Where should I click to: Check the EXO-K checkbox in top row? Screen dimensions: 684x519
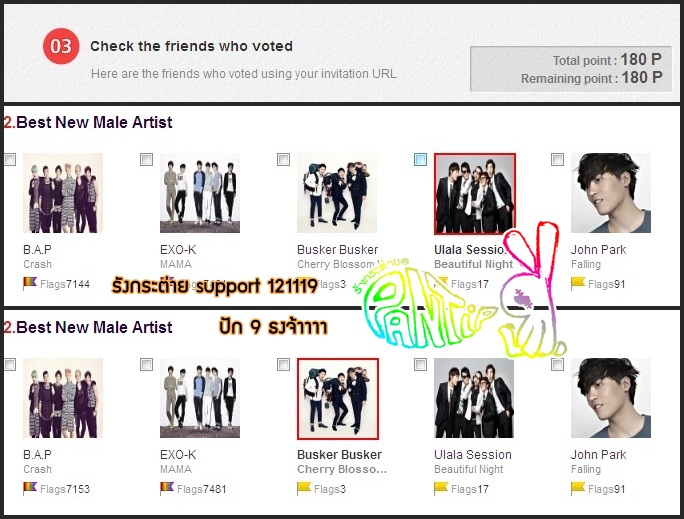(147, 160)
